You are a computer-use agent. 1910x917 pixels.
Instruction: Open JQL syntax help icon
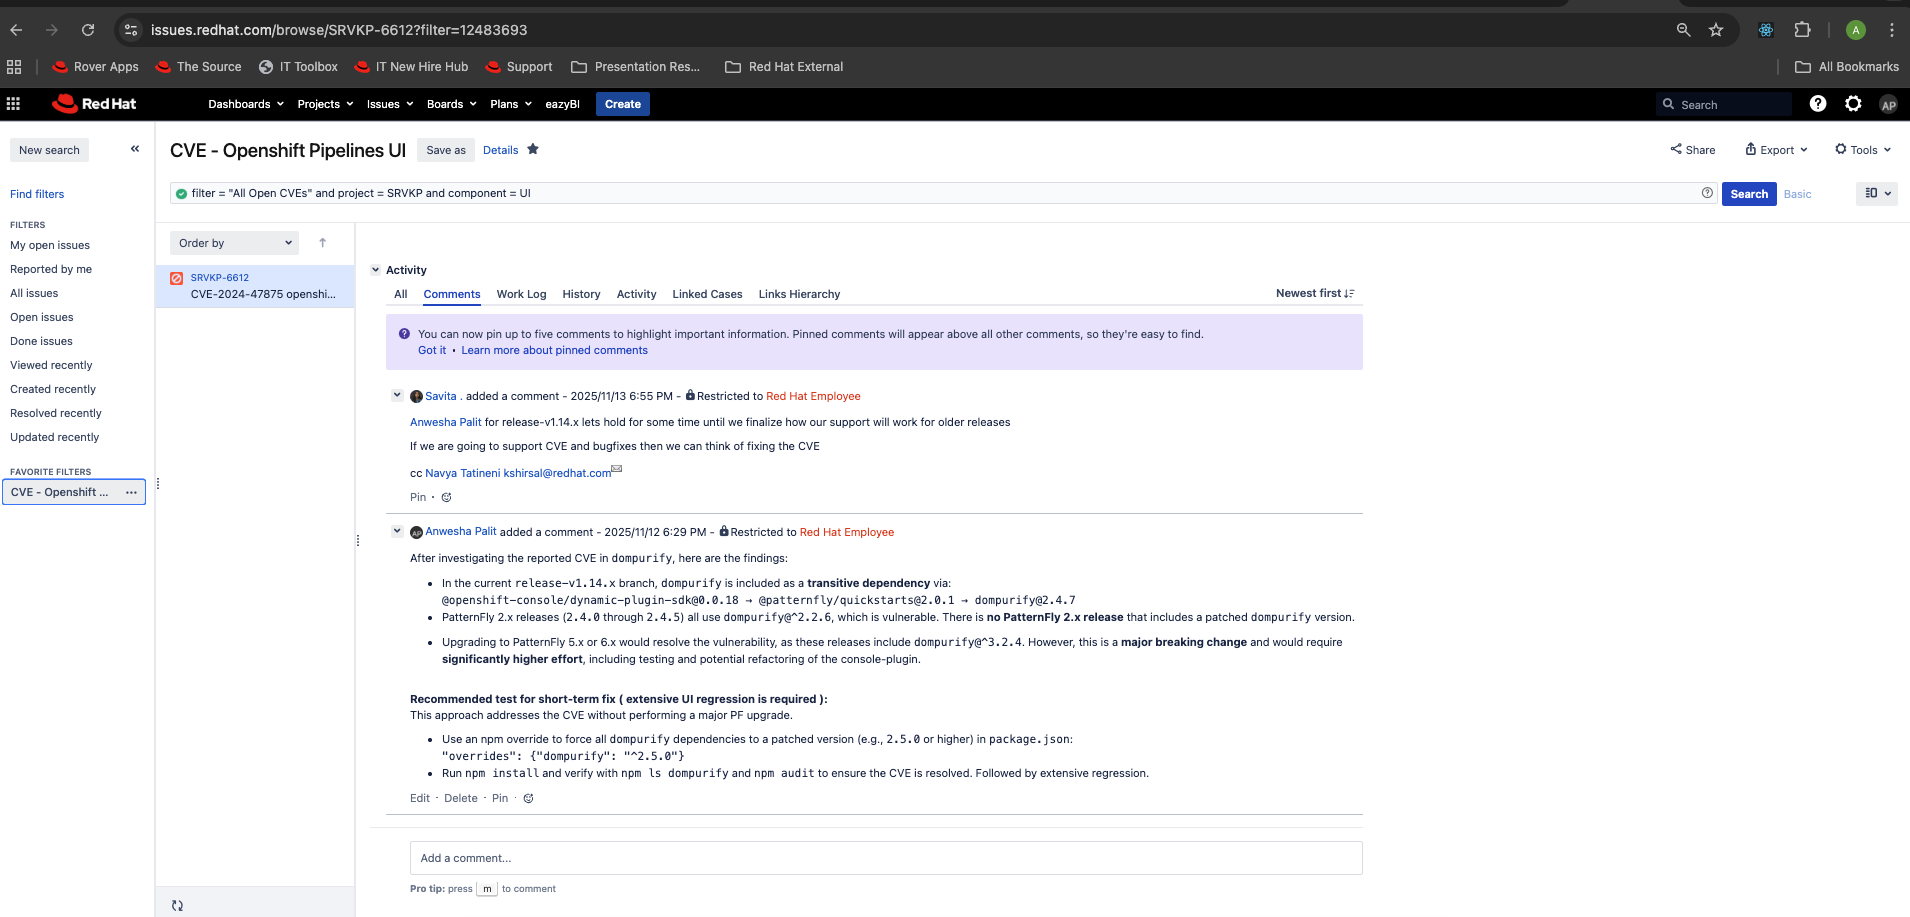click(1707, 193)
